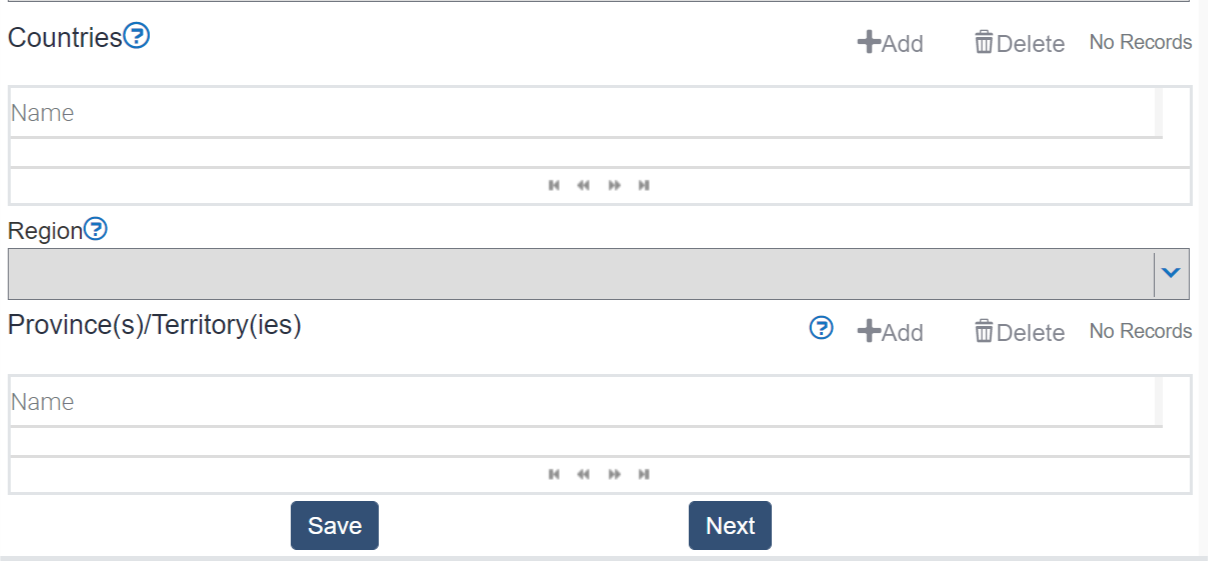Add a new Countries record
The width and height of the screenshot is (1208, 561).
[890, 43]
